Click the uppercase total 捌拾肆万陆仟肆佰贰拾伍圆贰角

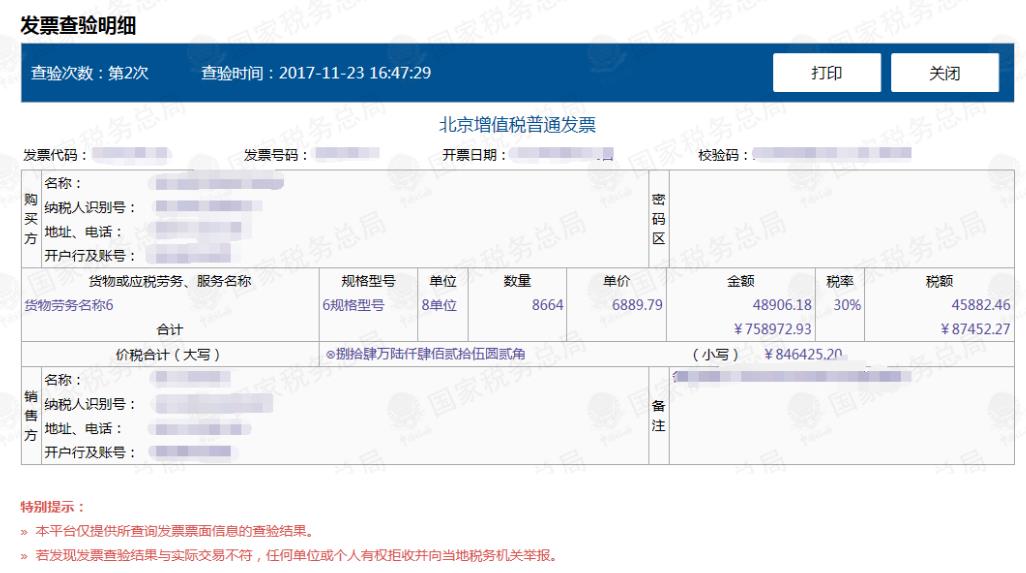tap(442, 353)
